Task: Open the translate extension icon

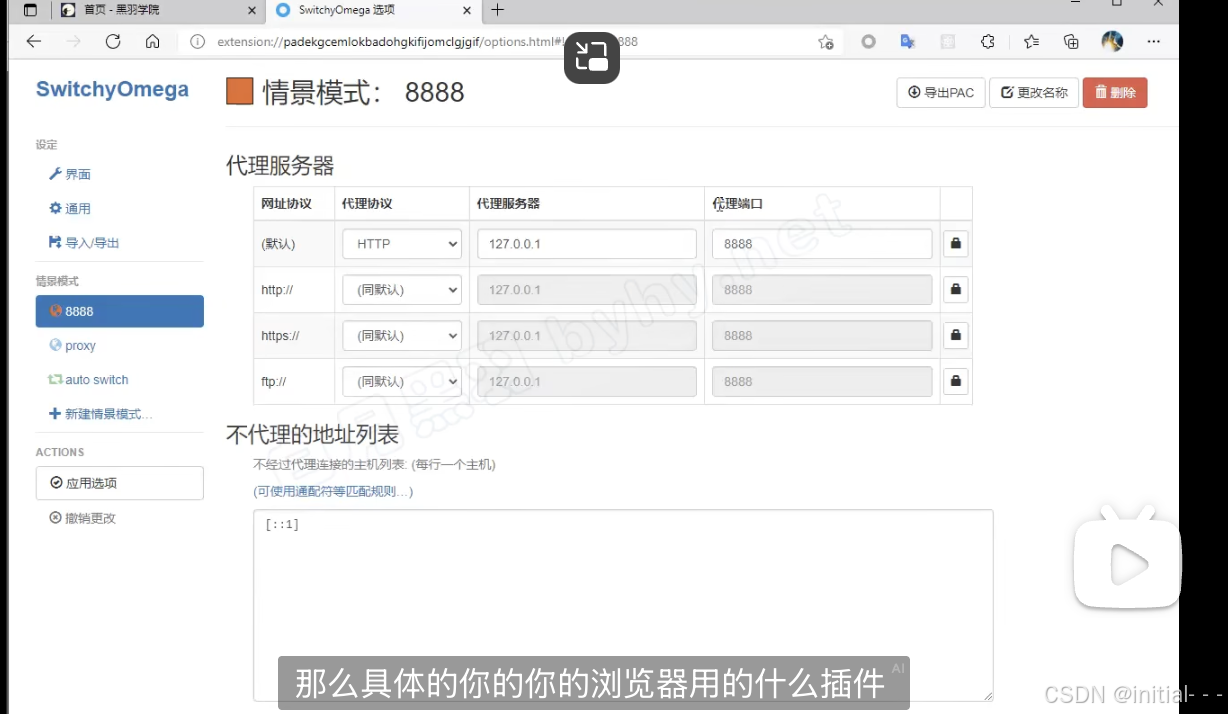Action: click(907, 42)
